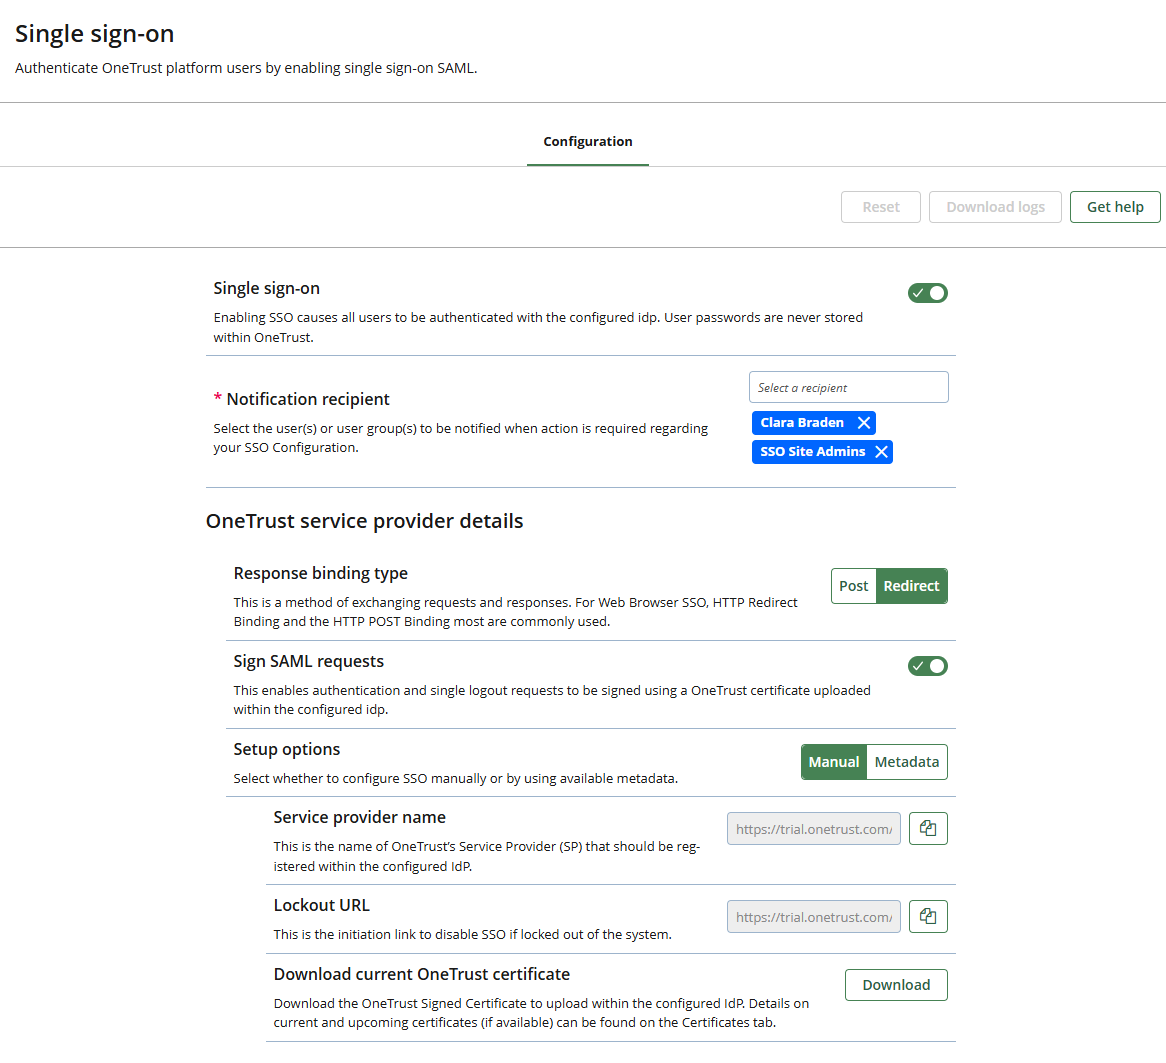
Task: Click the Select a recipient input
Action: coord(848,387)
